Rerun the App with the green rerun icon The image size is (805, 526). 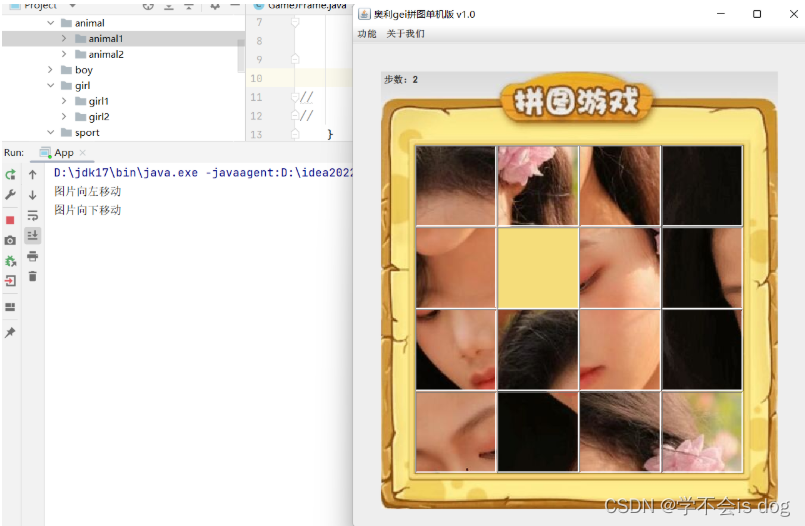pyautogui.click(x=10, y=175)
